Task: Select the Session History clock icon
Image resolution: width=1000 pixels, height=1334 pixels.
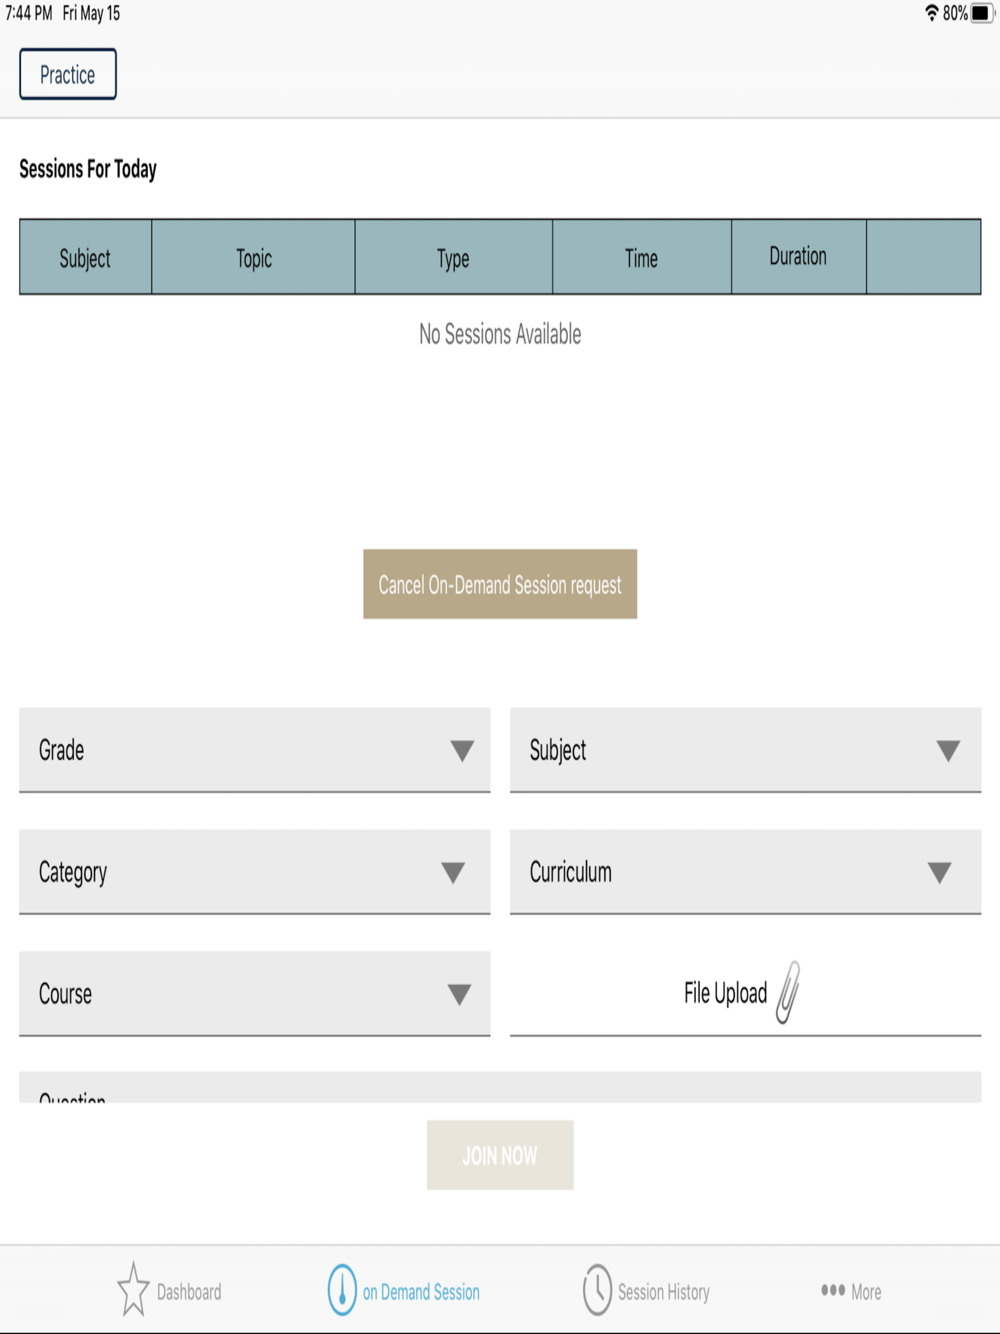Action: (x=597, y=1290)
